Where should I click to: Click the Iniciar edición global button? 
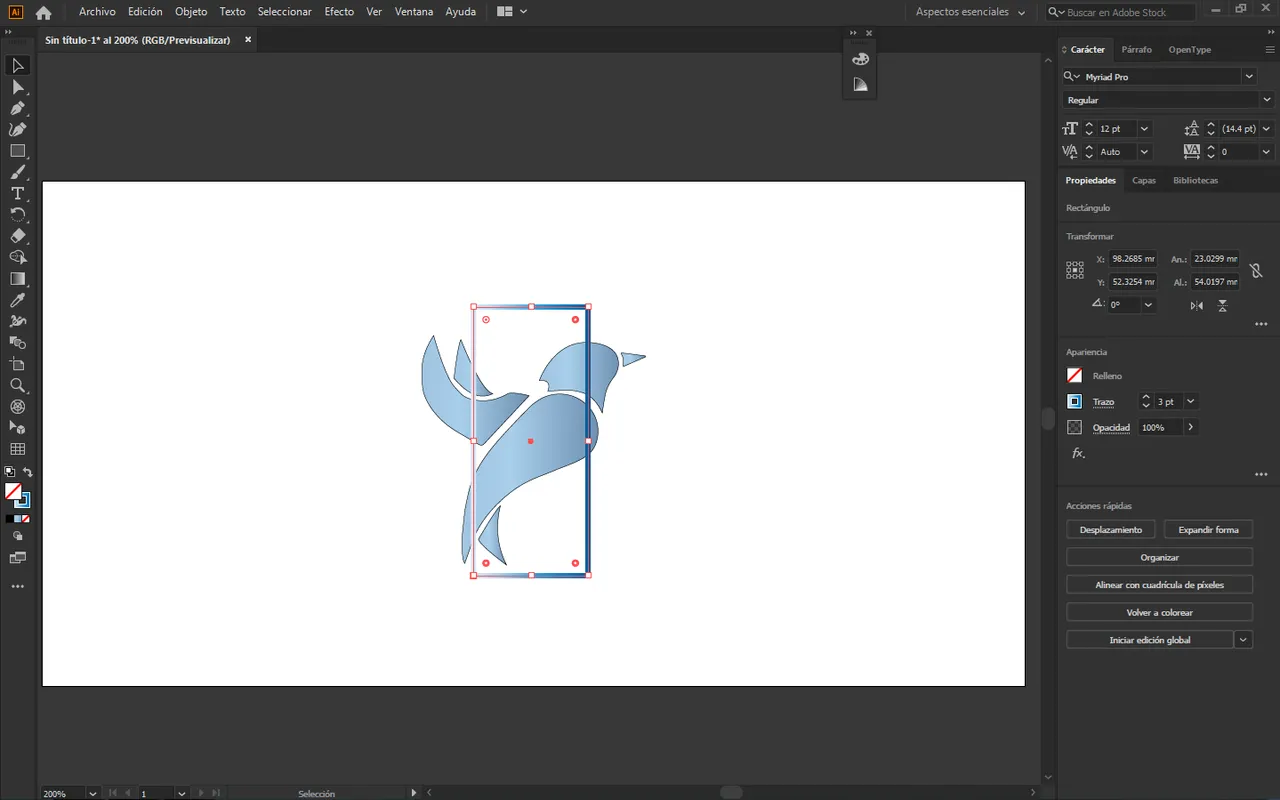pos(1150,640)
